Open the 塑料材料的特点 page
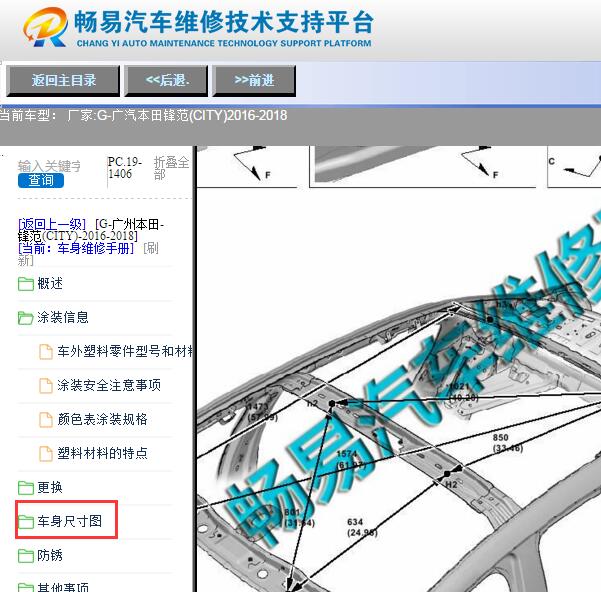This screenshot has width=601, height=592. click(102, 453)
